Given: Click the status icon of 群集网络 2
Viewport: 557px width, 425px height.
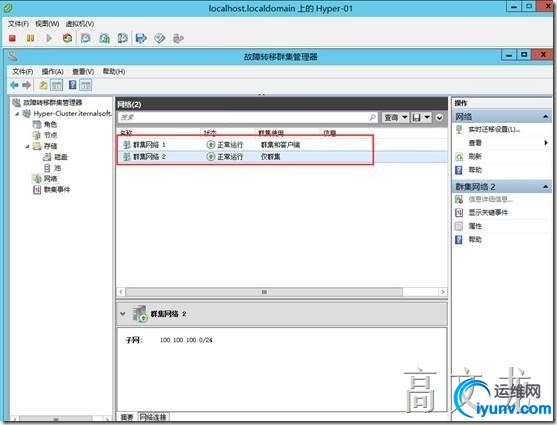Looking at the screenshot, I should [211, 156].
